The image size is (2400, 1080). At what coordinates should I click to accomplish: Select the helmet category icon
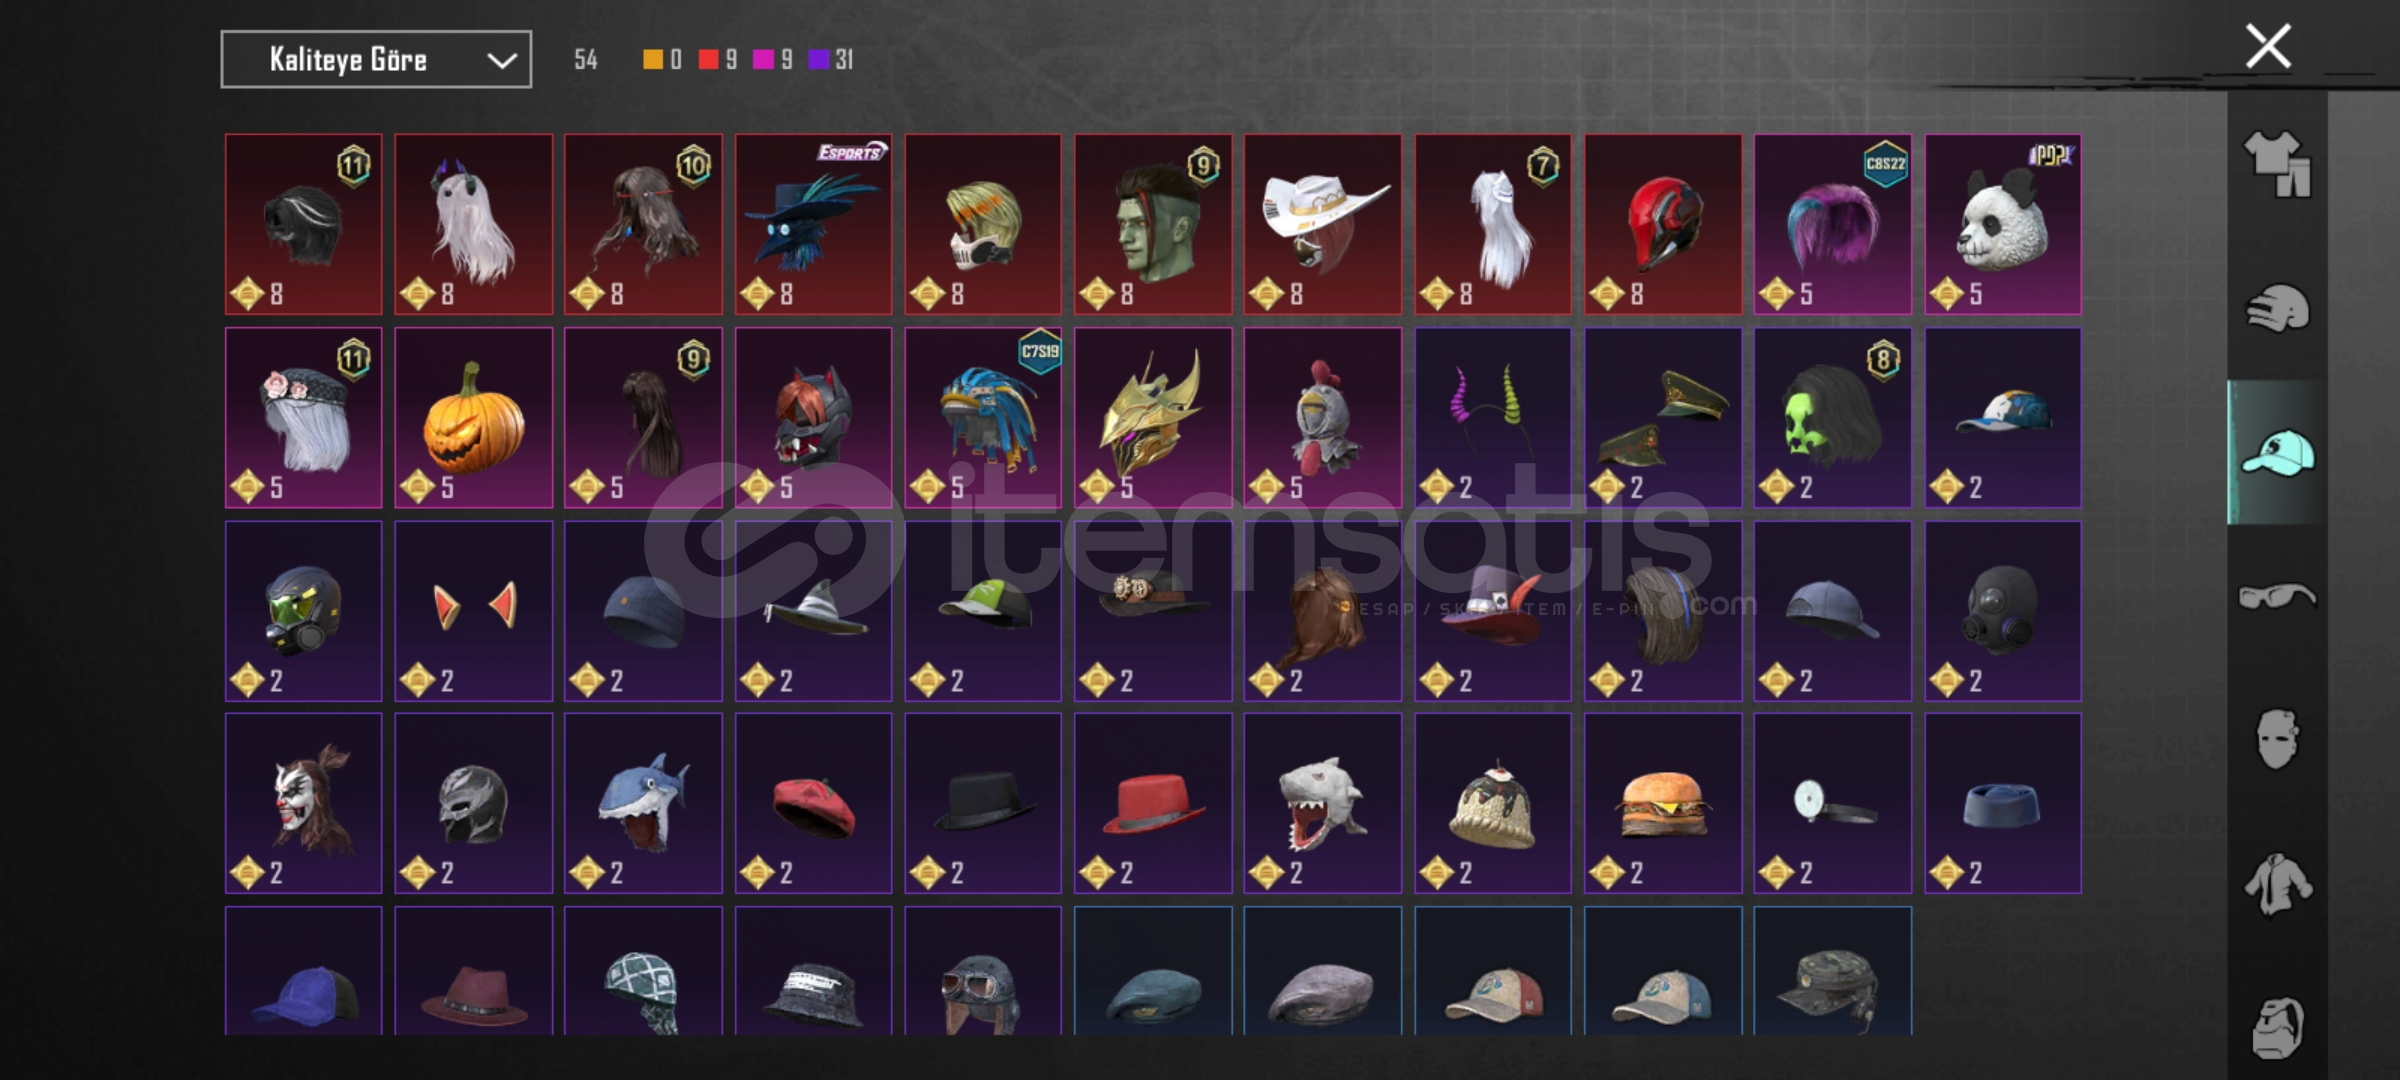2277,308
